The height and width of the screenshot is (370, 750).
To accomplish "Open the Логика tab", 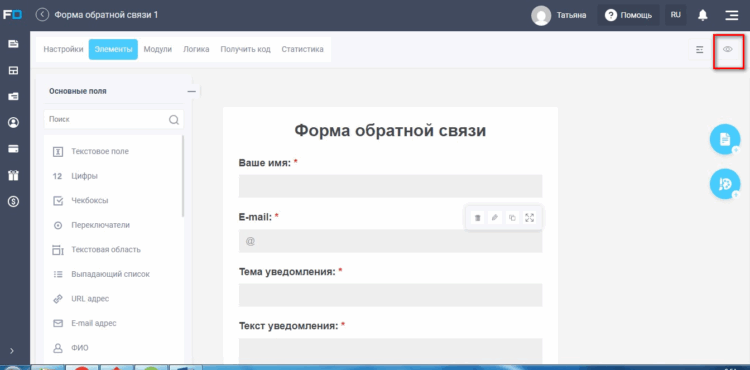I will 196,49.
